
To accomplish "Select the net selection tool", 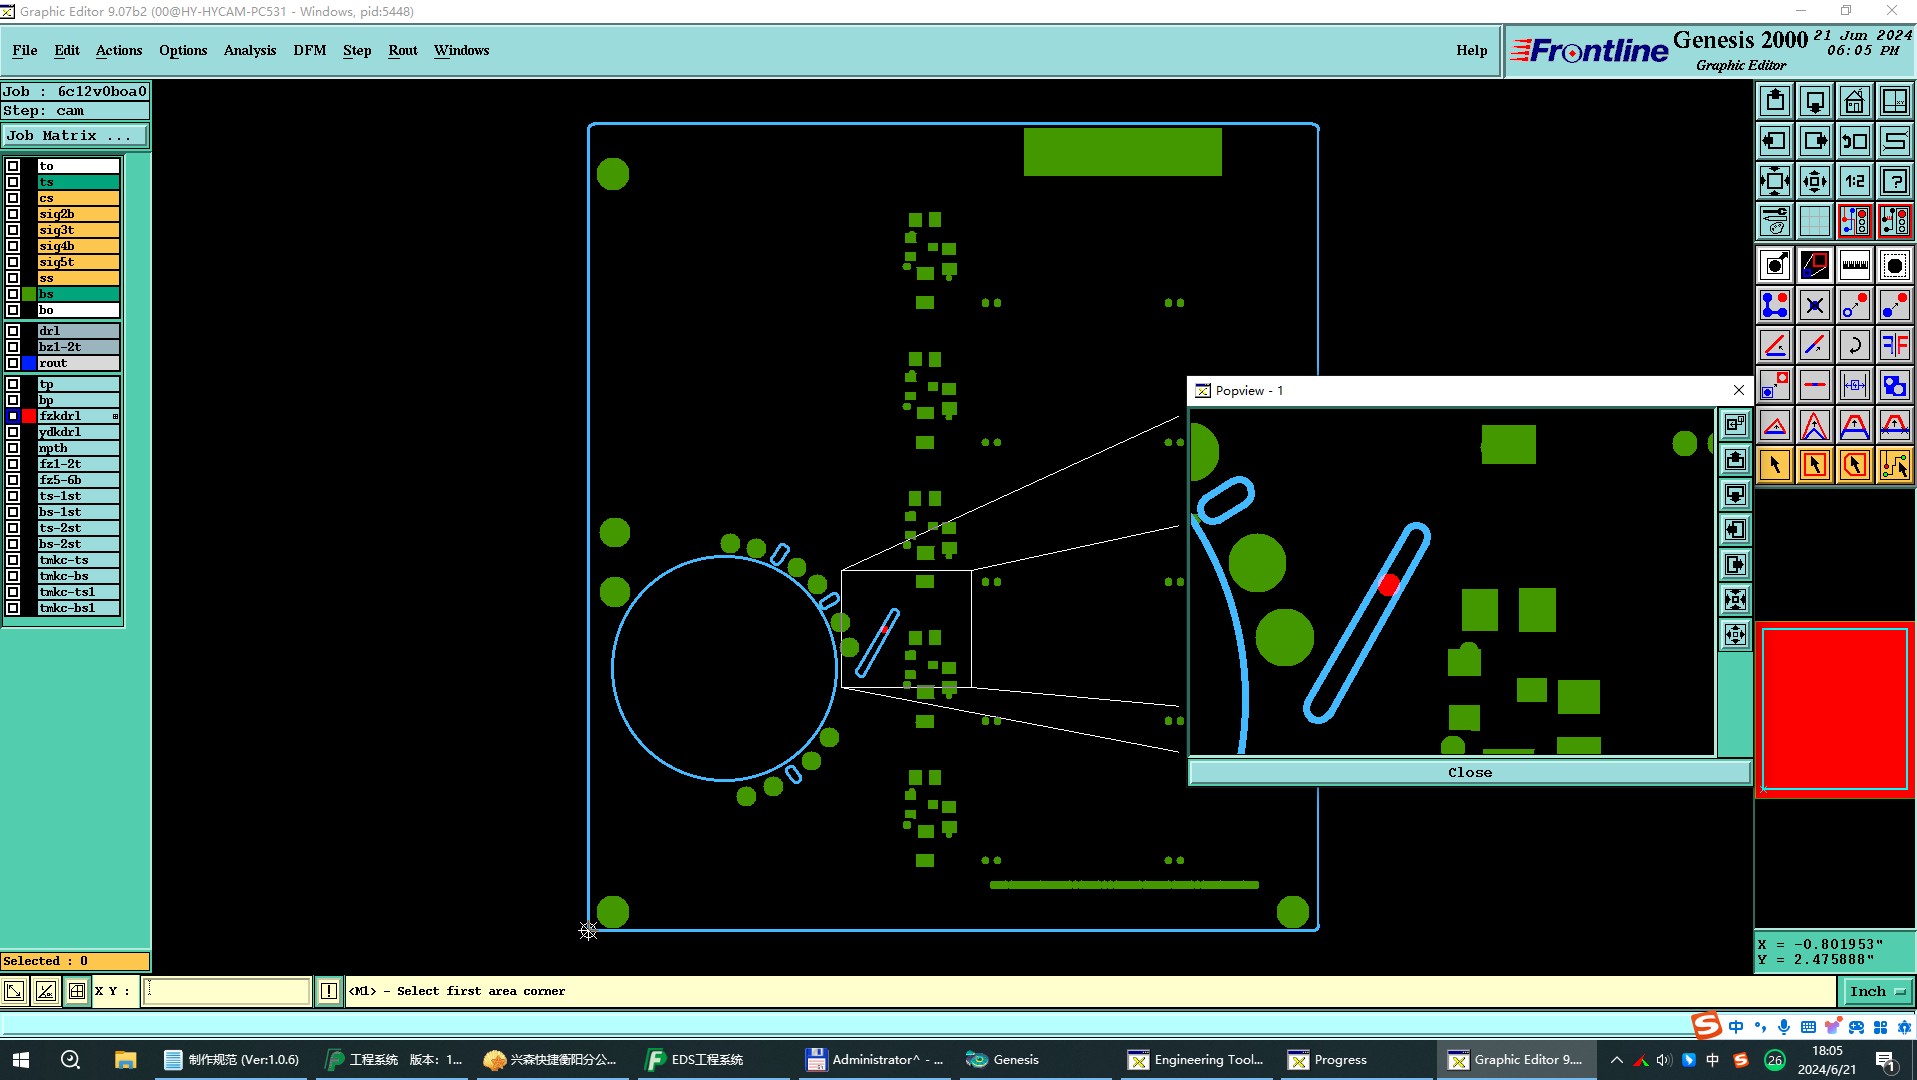I will tap(1894, 465).
